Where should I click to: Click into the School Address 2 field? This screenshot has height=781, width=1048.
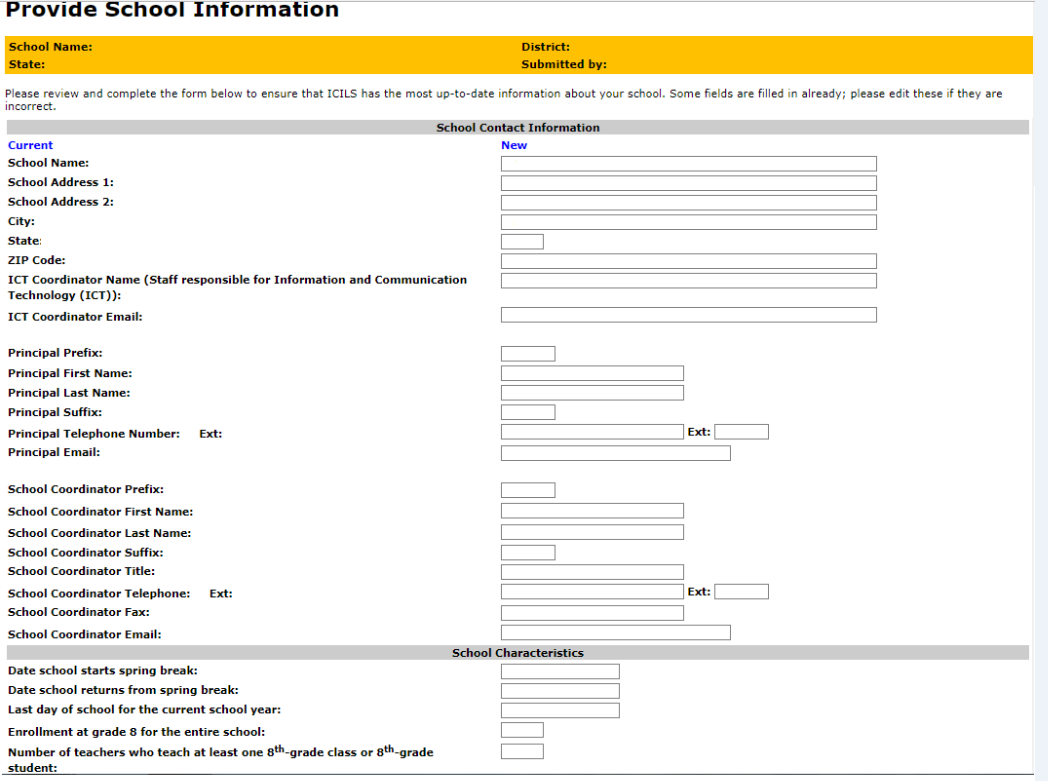(688, 203)
